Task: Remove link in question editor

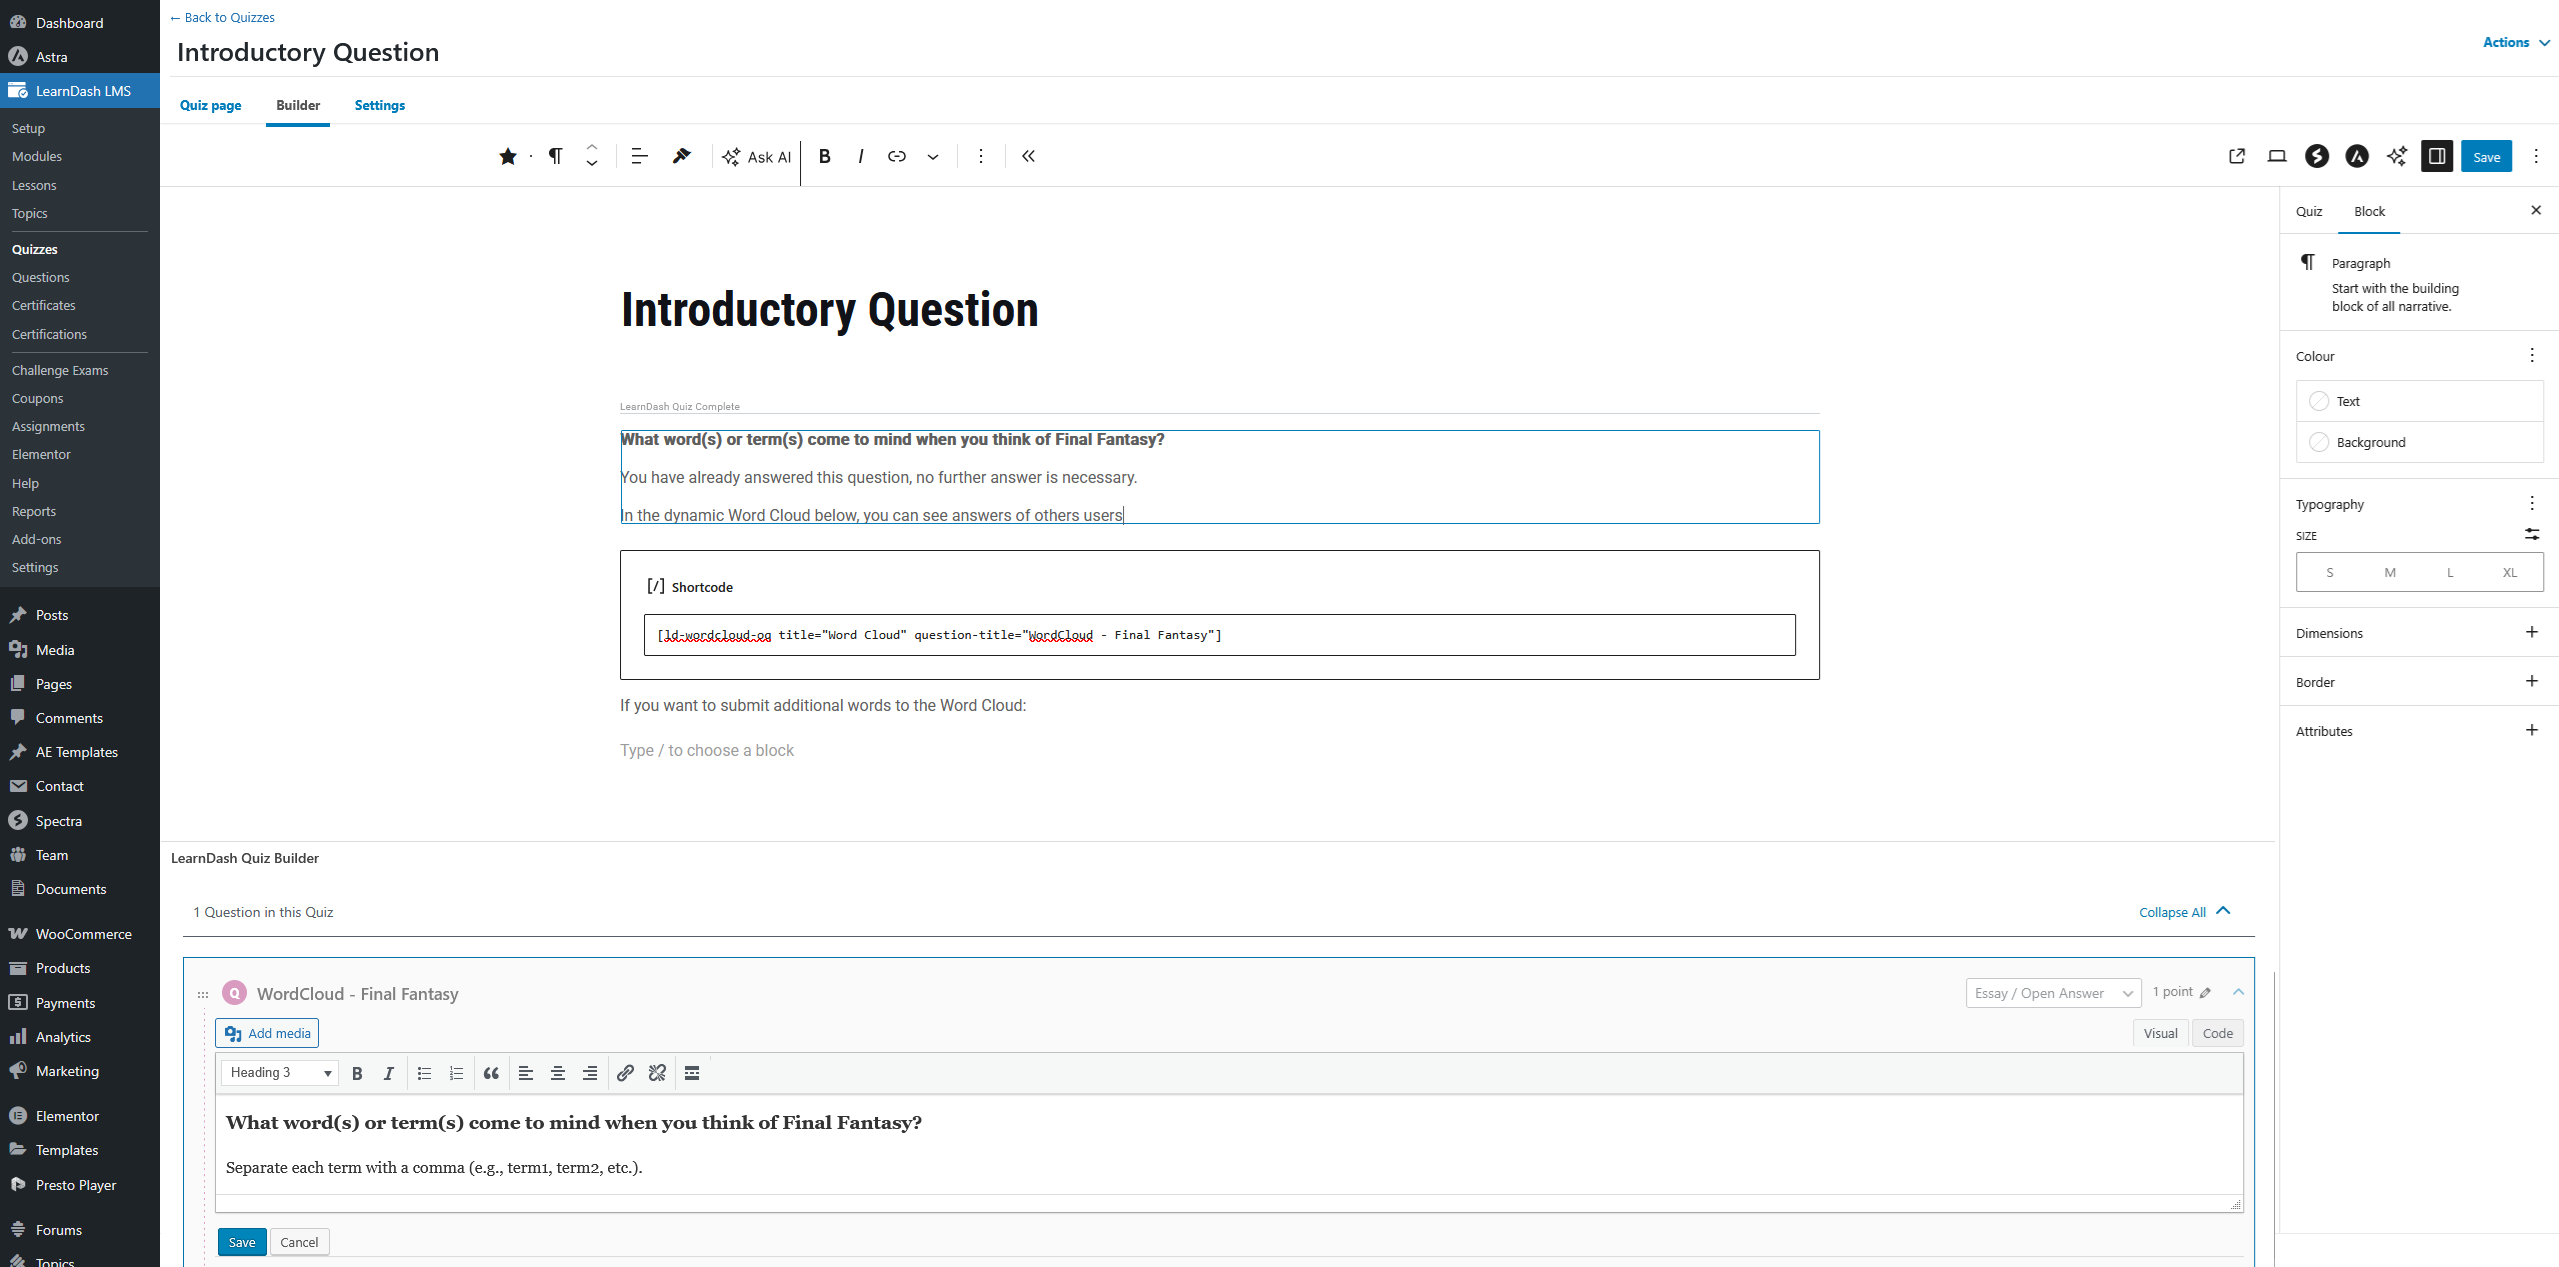Action: point(657,1073)
